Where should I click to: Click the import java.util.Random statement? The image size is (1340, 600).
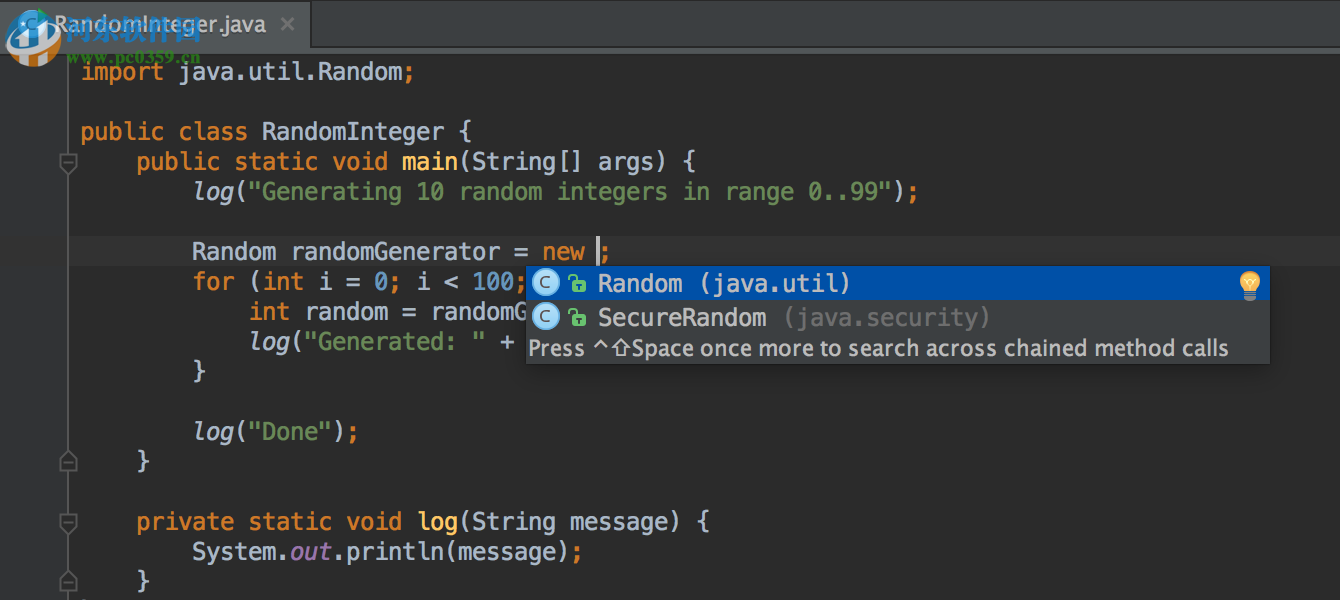click(x=246, y=71)
